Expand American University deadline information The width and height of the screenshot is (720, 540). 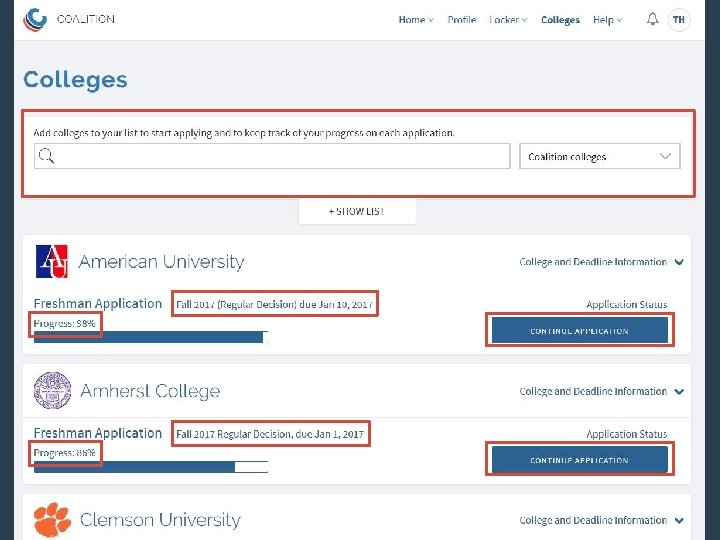tap(600, 262)
